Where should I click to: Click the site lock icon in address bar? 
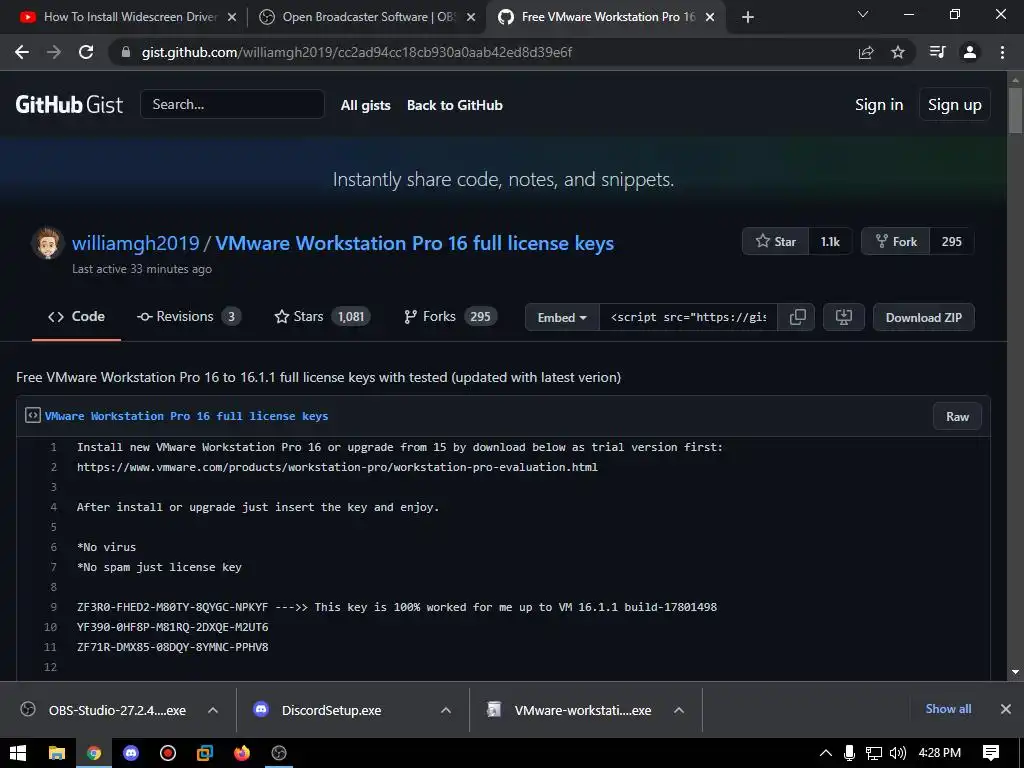126,52
